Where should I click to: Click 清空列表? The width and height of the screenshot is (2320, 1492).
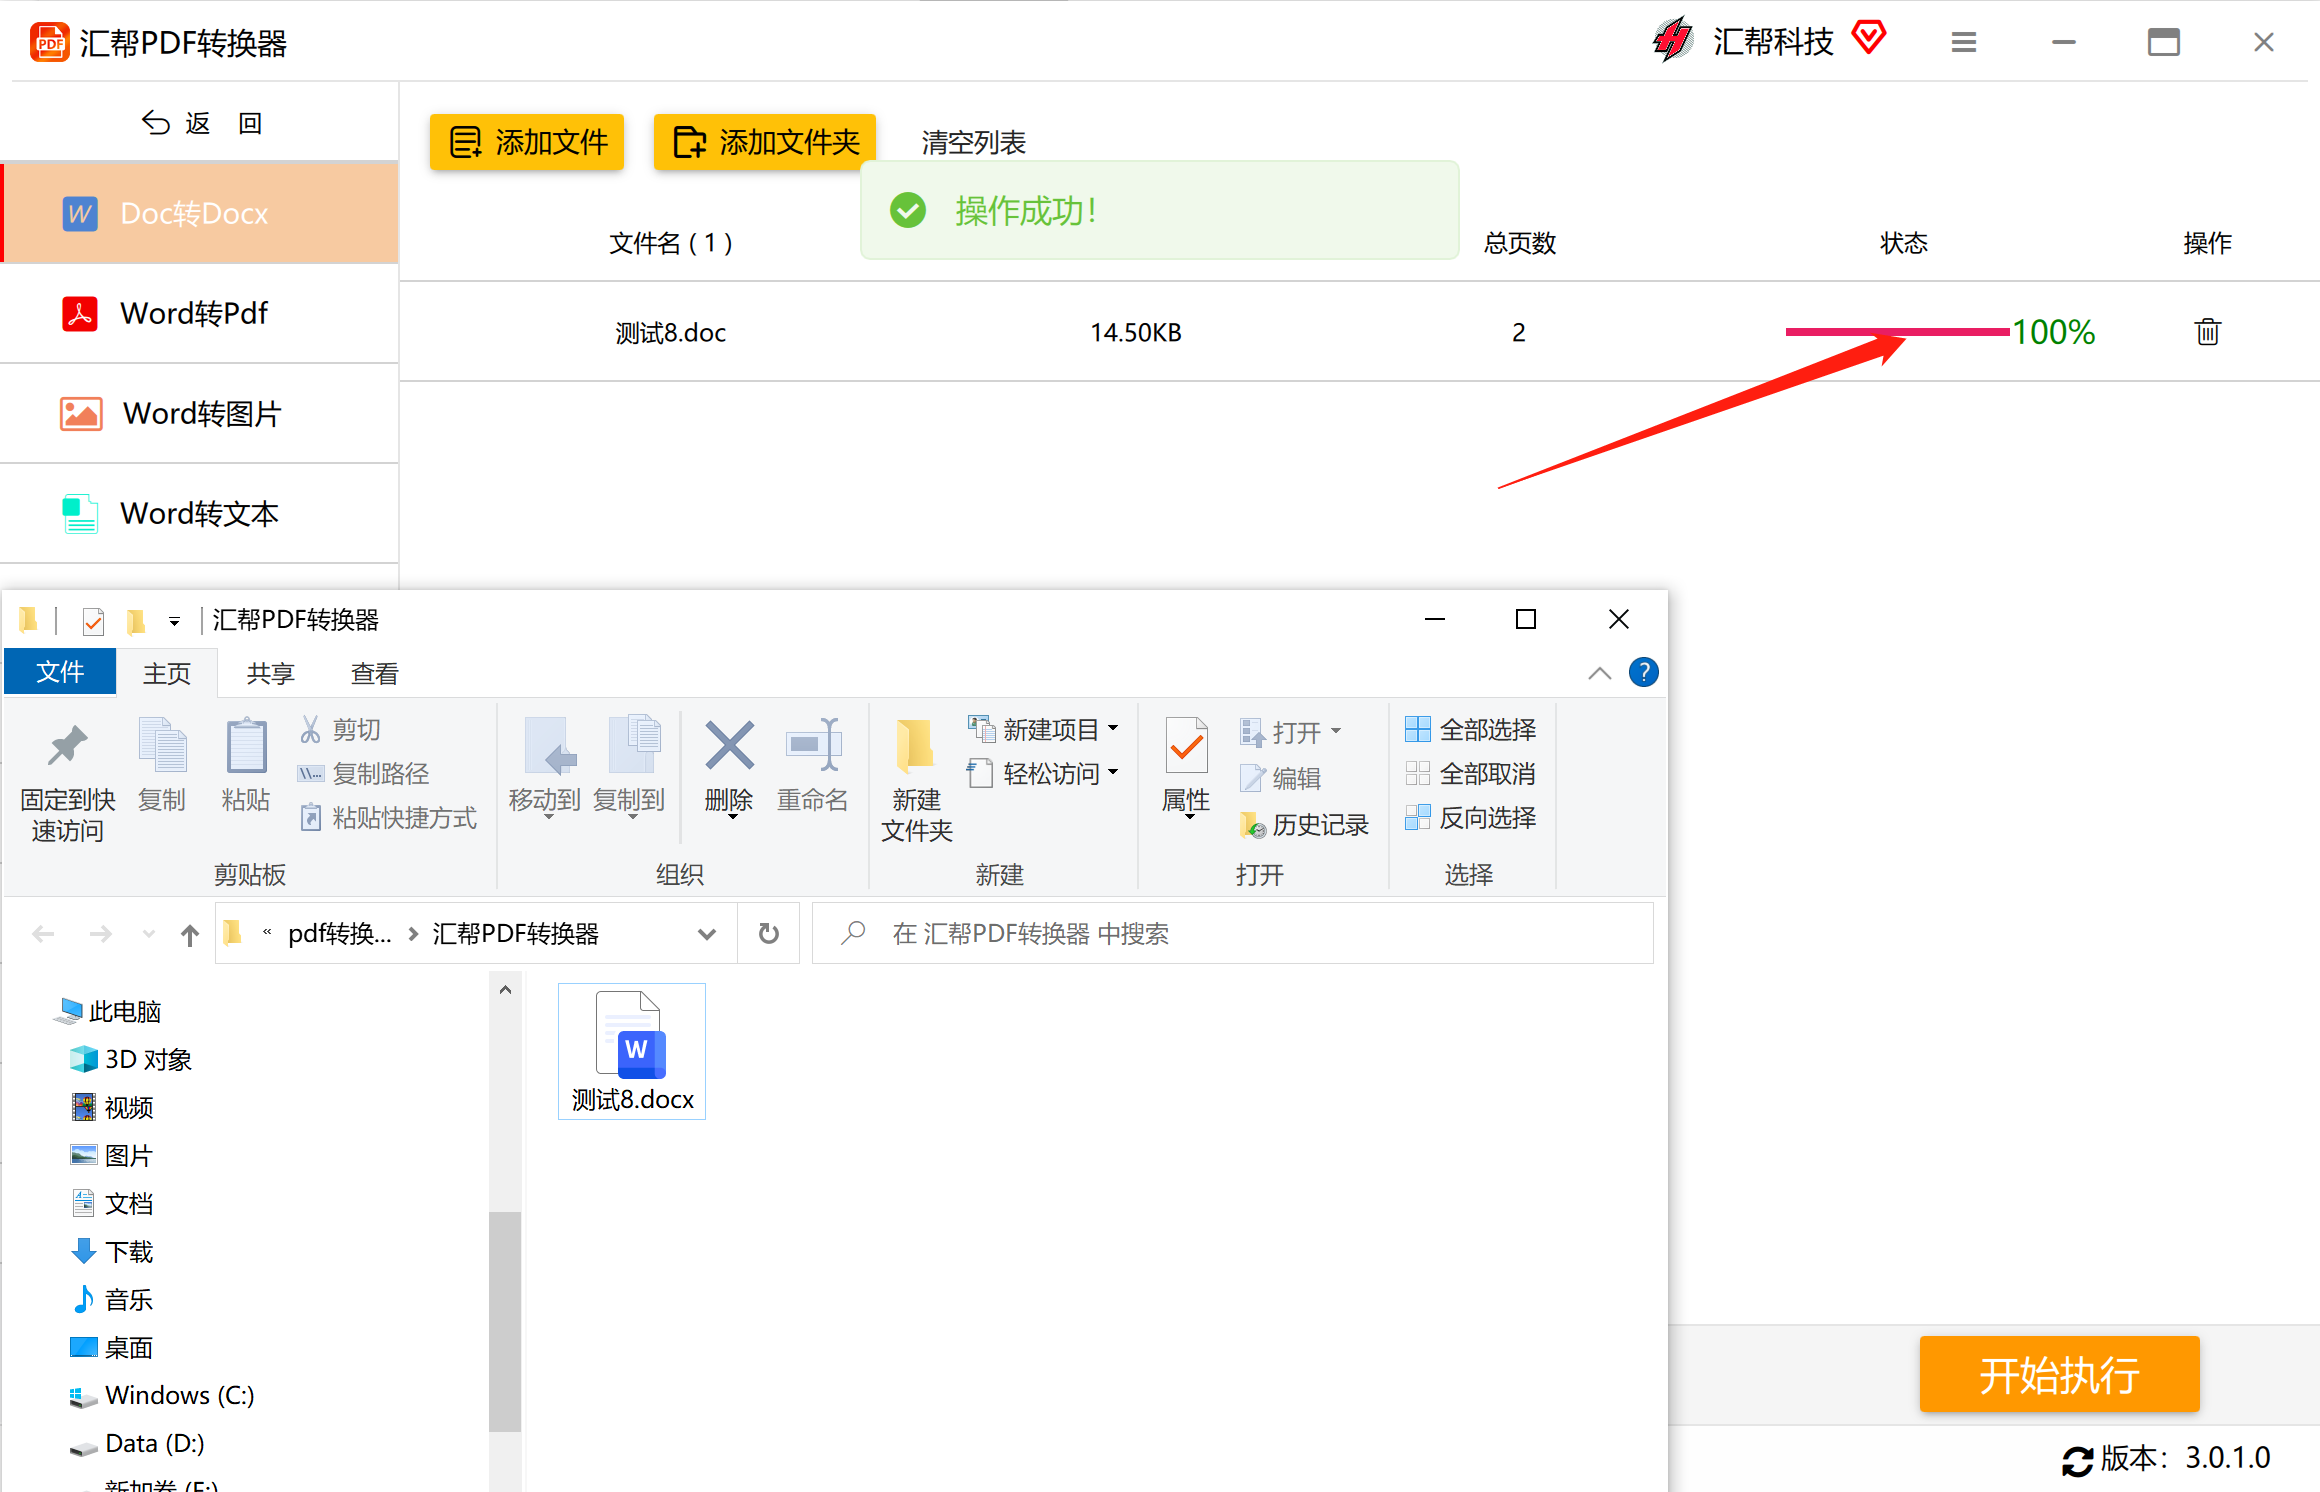pyautogui.click(x=973, y=142)
